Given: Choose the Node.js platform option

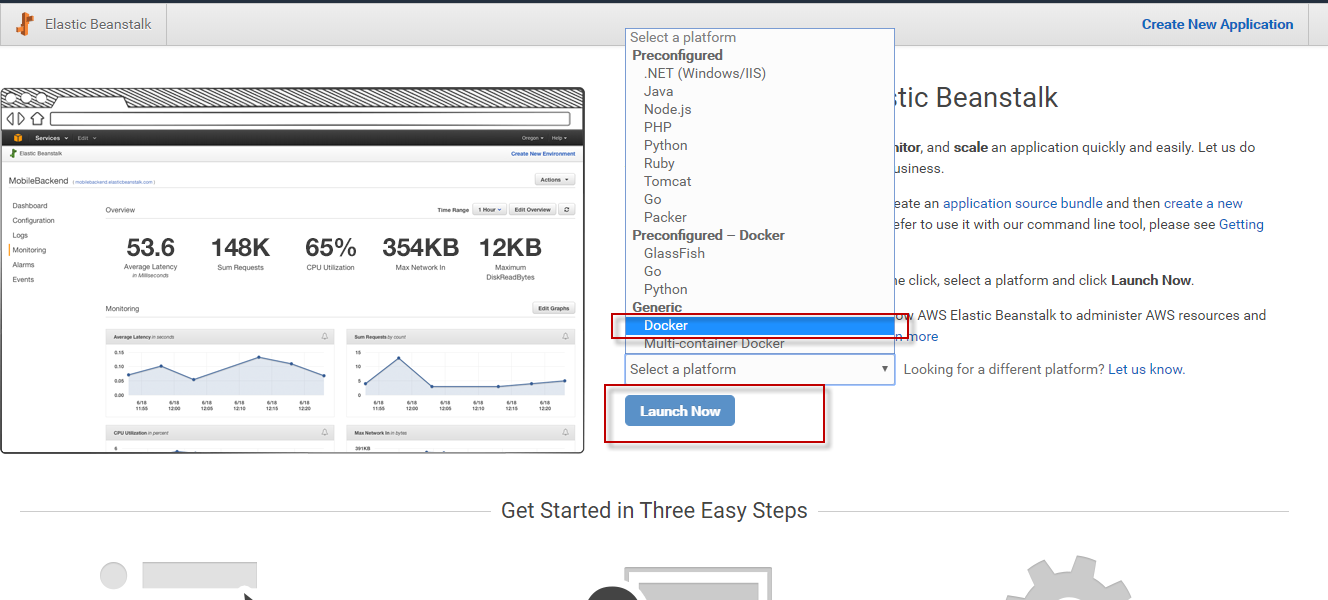Looking at the screenshot, I should coord(667,109).
